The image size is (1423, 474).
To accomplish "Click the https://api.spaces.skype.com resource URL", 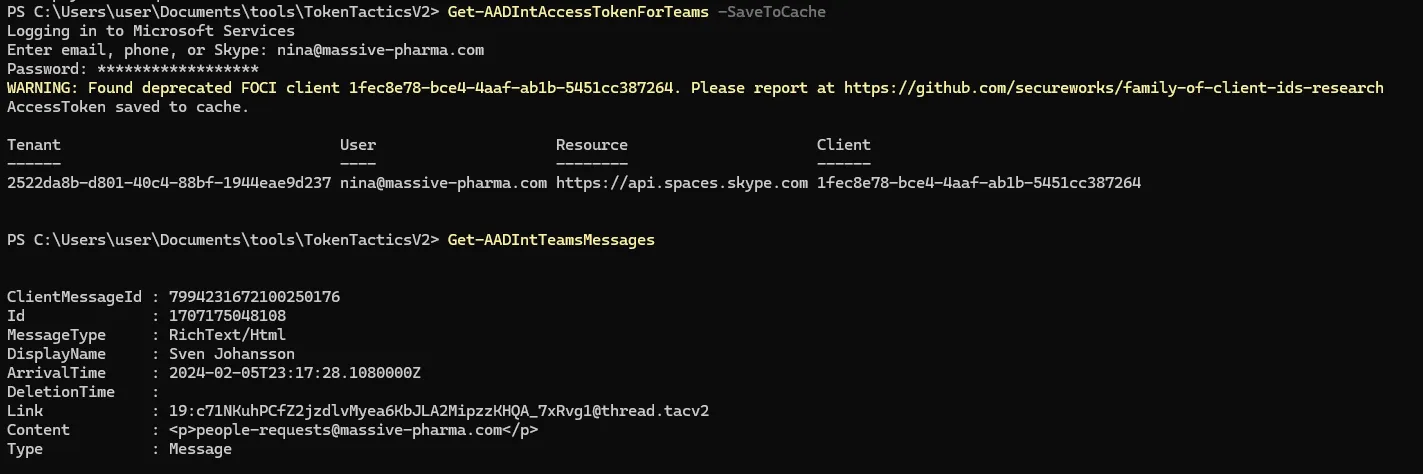I will click(682, 183).
